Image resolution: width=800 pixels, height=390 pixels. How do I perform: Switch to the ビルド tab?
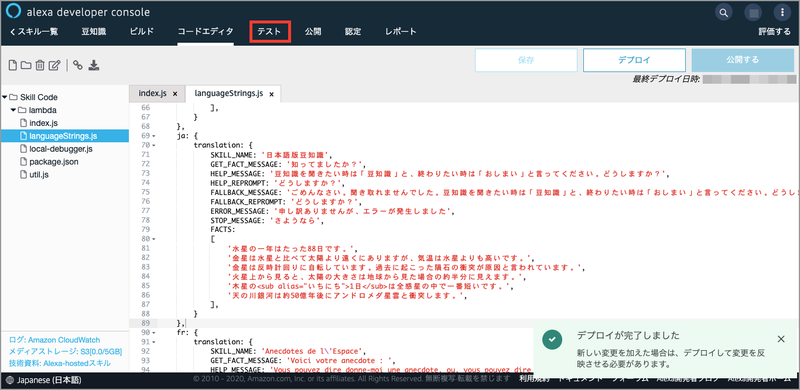point(142,32)
